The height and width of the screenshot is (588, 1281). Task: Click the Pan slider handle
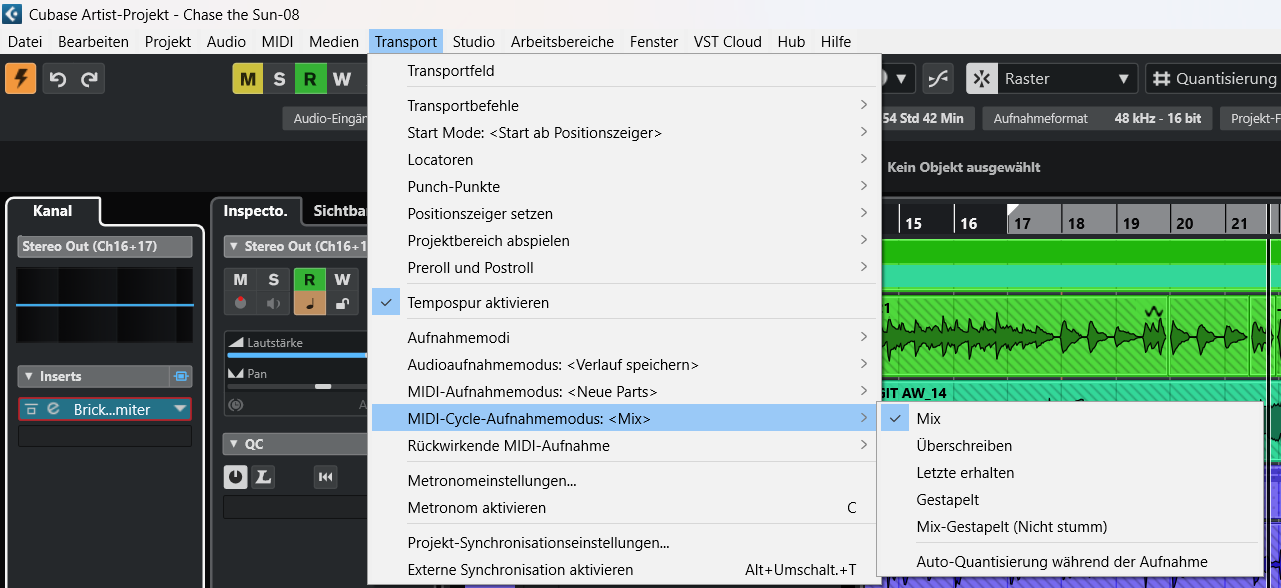click(x=322, y=385)
